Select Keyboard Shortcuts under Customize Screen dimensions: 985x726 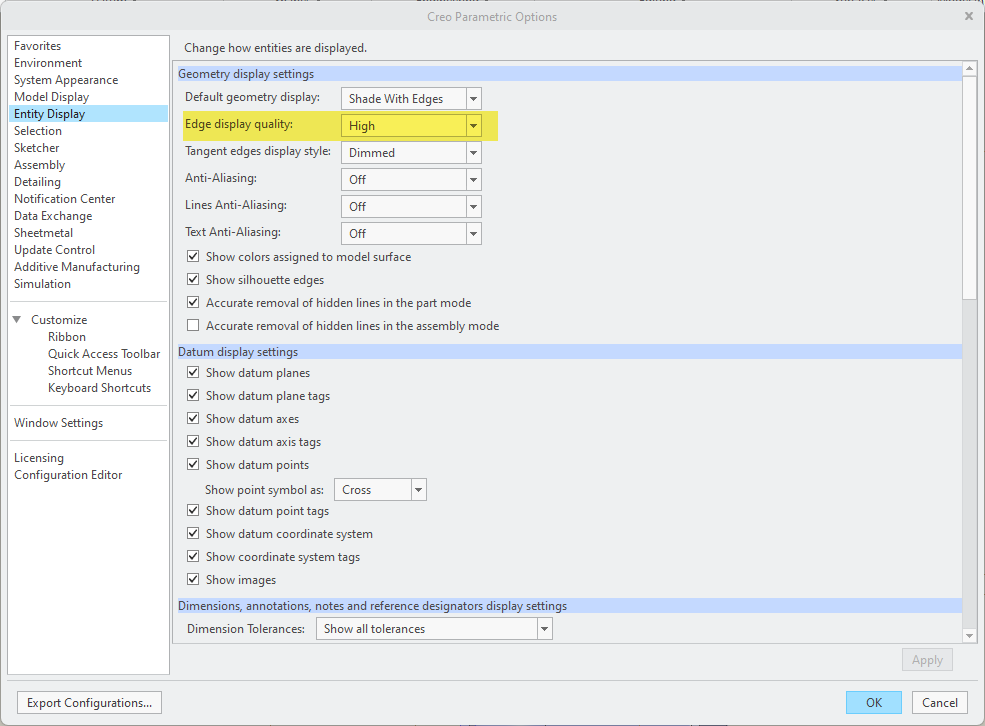(x=99, y=388)
